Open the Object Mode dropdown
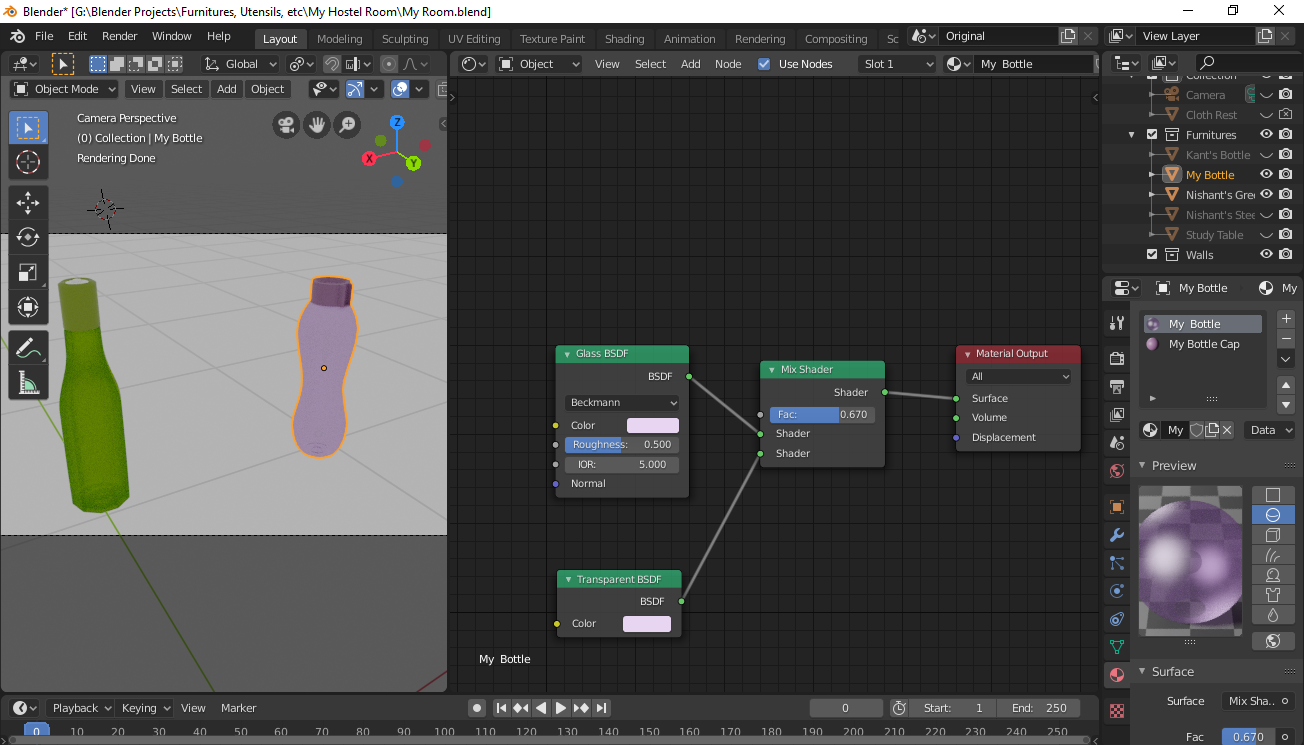Image resolution: width=1304 pixels, height=745 pixels. [x=65, y=89]
